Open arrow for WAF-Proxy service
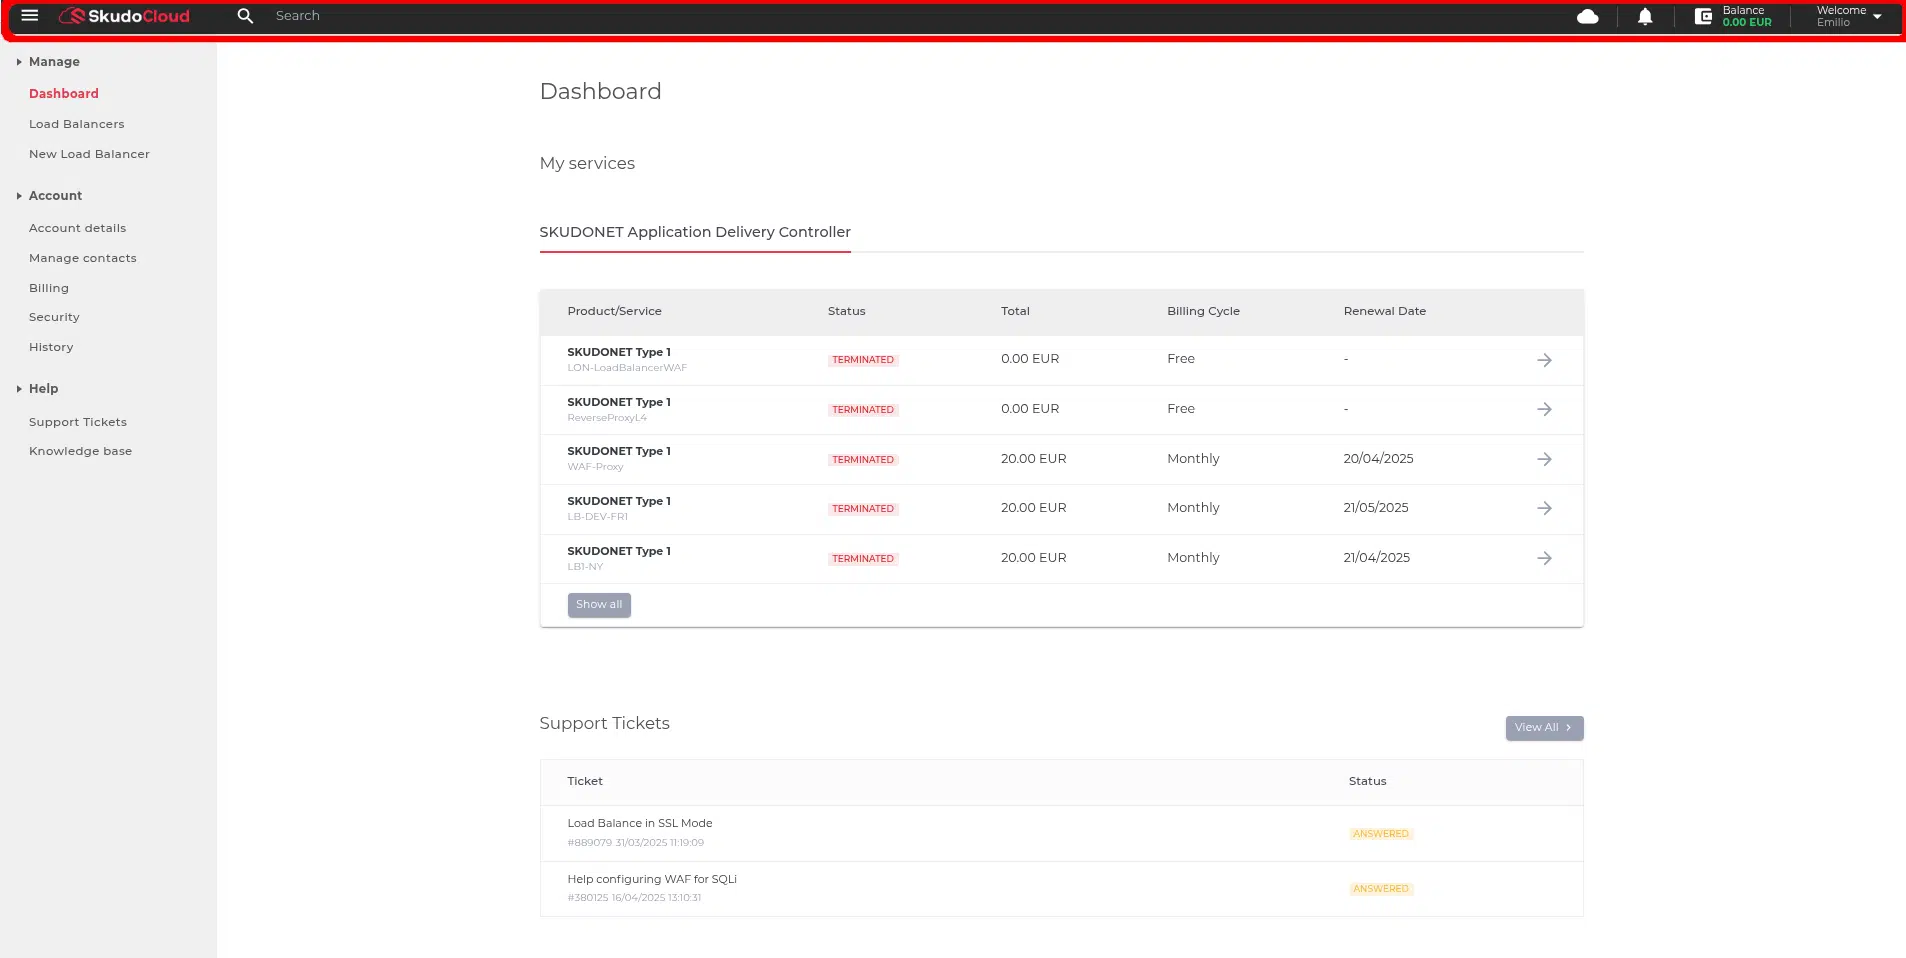Viewport: 1906px width, 958px height. click(x=1544, y=459)
